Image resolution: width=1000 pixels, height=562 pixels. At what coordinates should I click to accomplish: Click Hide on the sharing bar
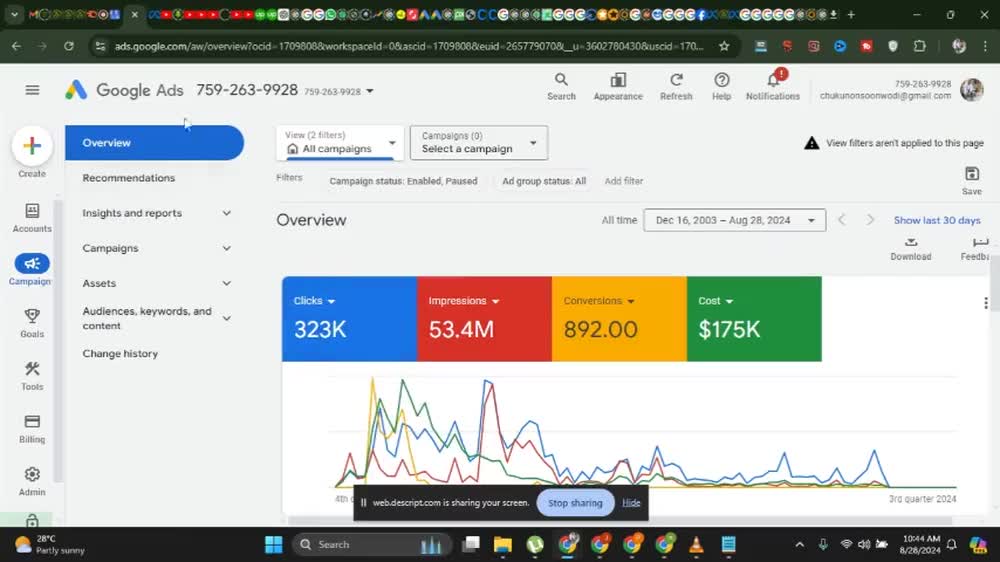pos(631,503)
